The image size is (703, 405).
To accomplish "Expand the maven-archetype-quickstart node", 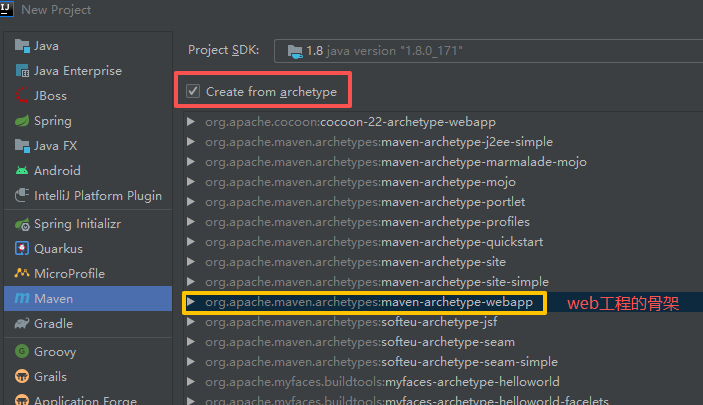I will coord(191,242).
